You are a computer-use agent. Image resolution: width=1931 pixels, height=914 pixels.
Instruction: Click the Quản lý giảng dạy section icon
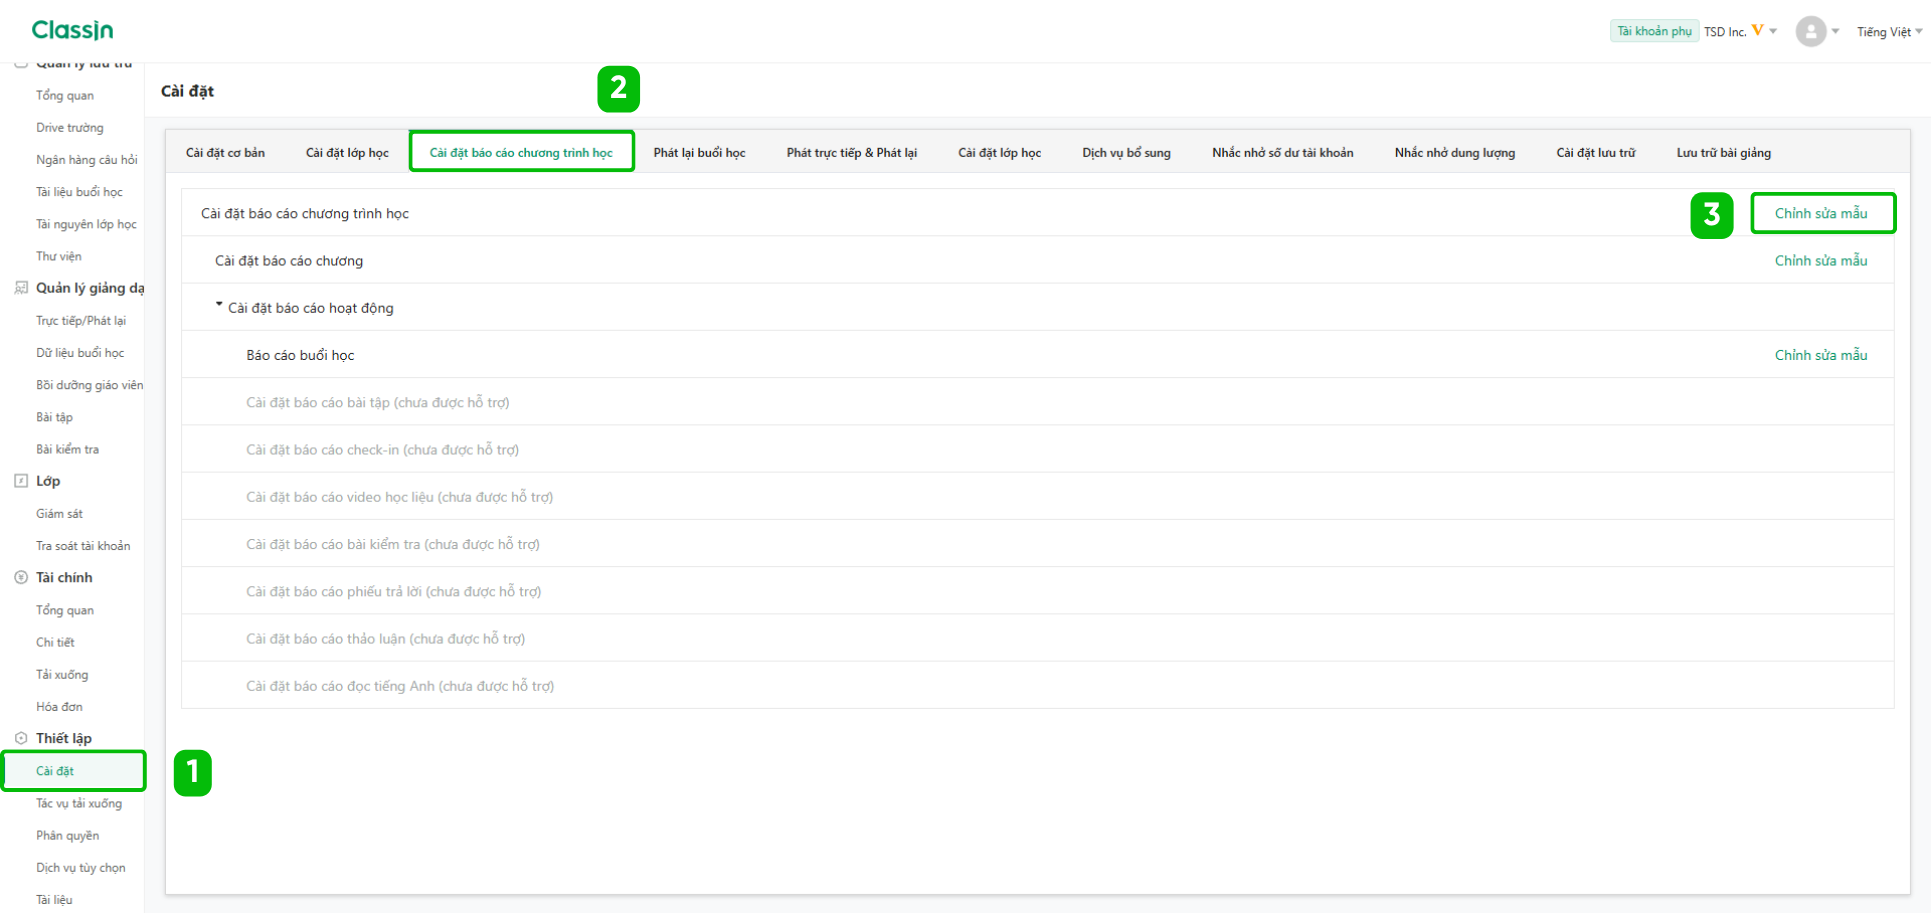(21, 288)
